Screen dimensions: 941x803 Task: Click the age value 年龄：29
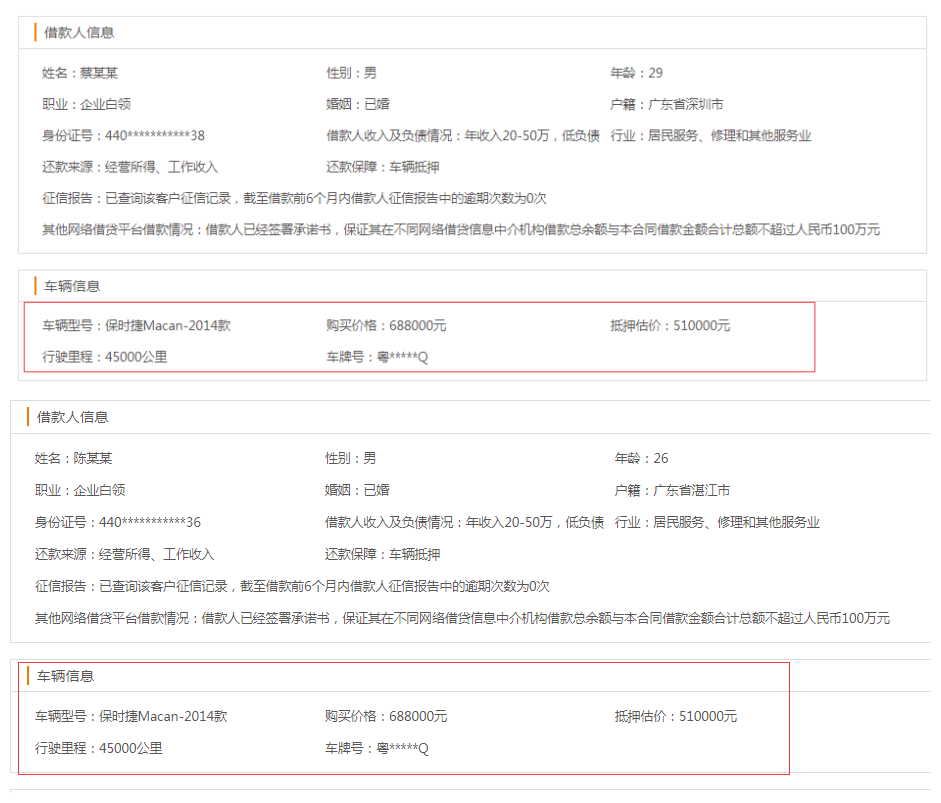(637, 73)
